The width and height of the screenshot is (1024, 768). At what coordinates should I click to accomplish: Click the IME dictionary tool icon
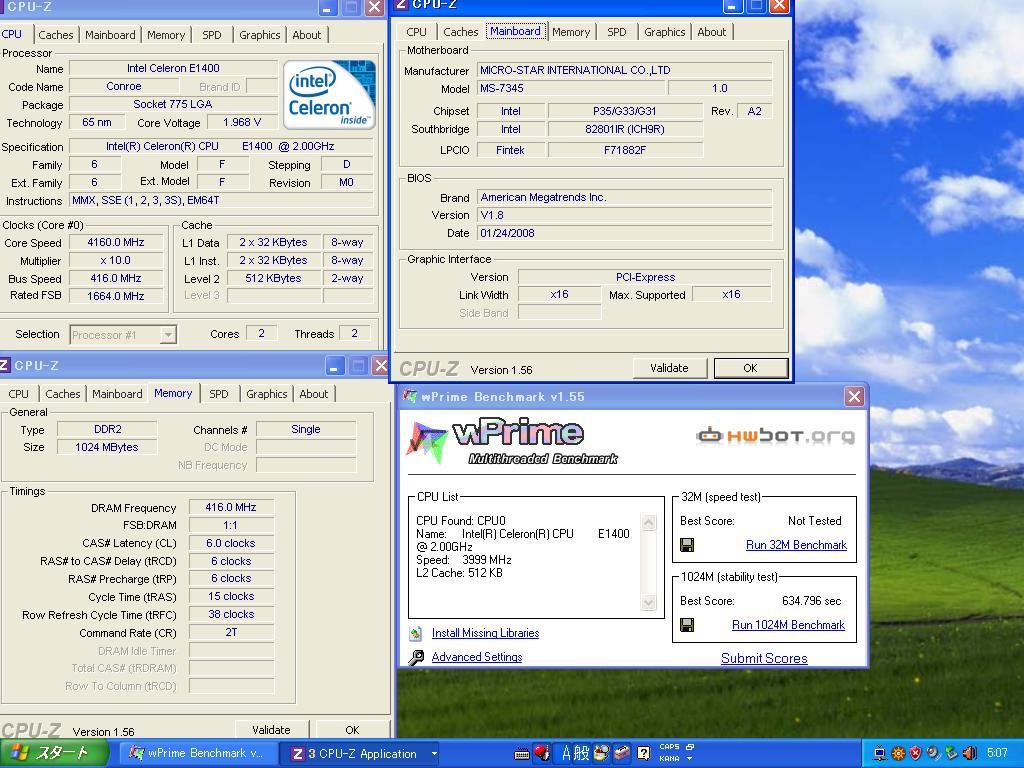coord(601,753)
